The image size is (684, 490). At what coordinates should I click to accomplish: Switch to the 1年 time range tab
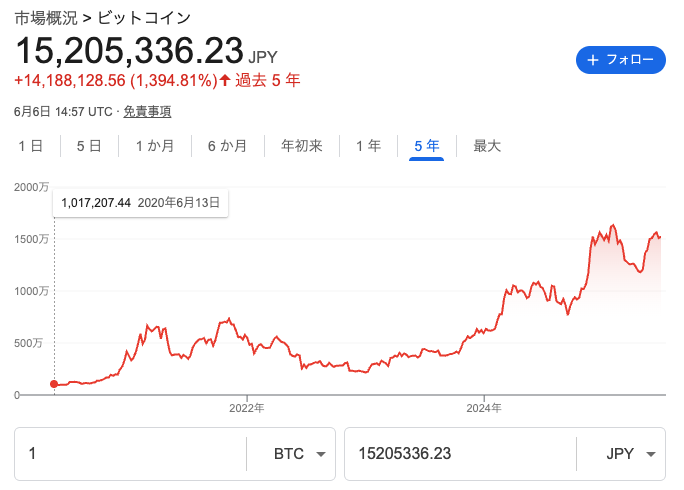[x=368, y=146]
